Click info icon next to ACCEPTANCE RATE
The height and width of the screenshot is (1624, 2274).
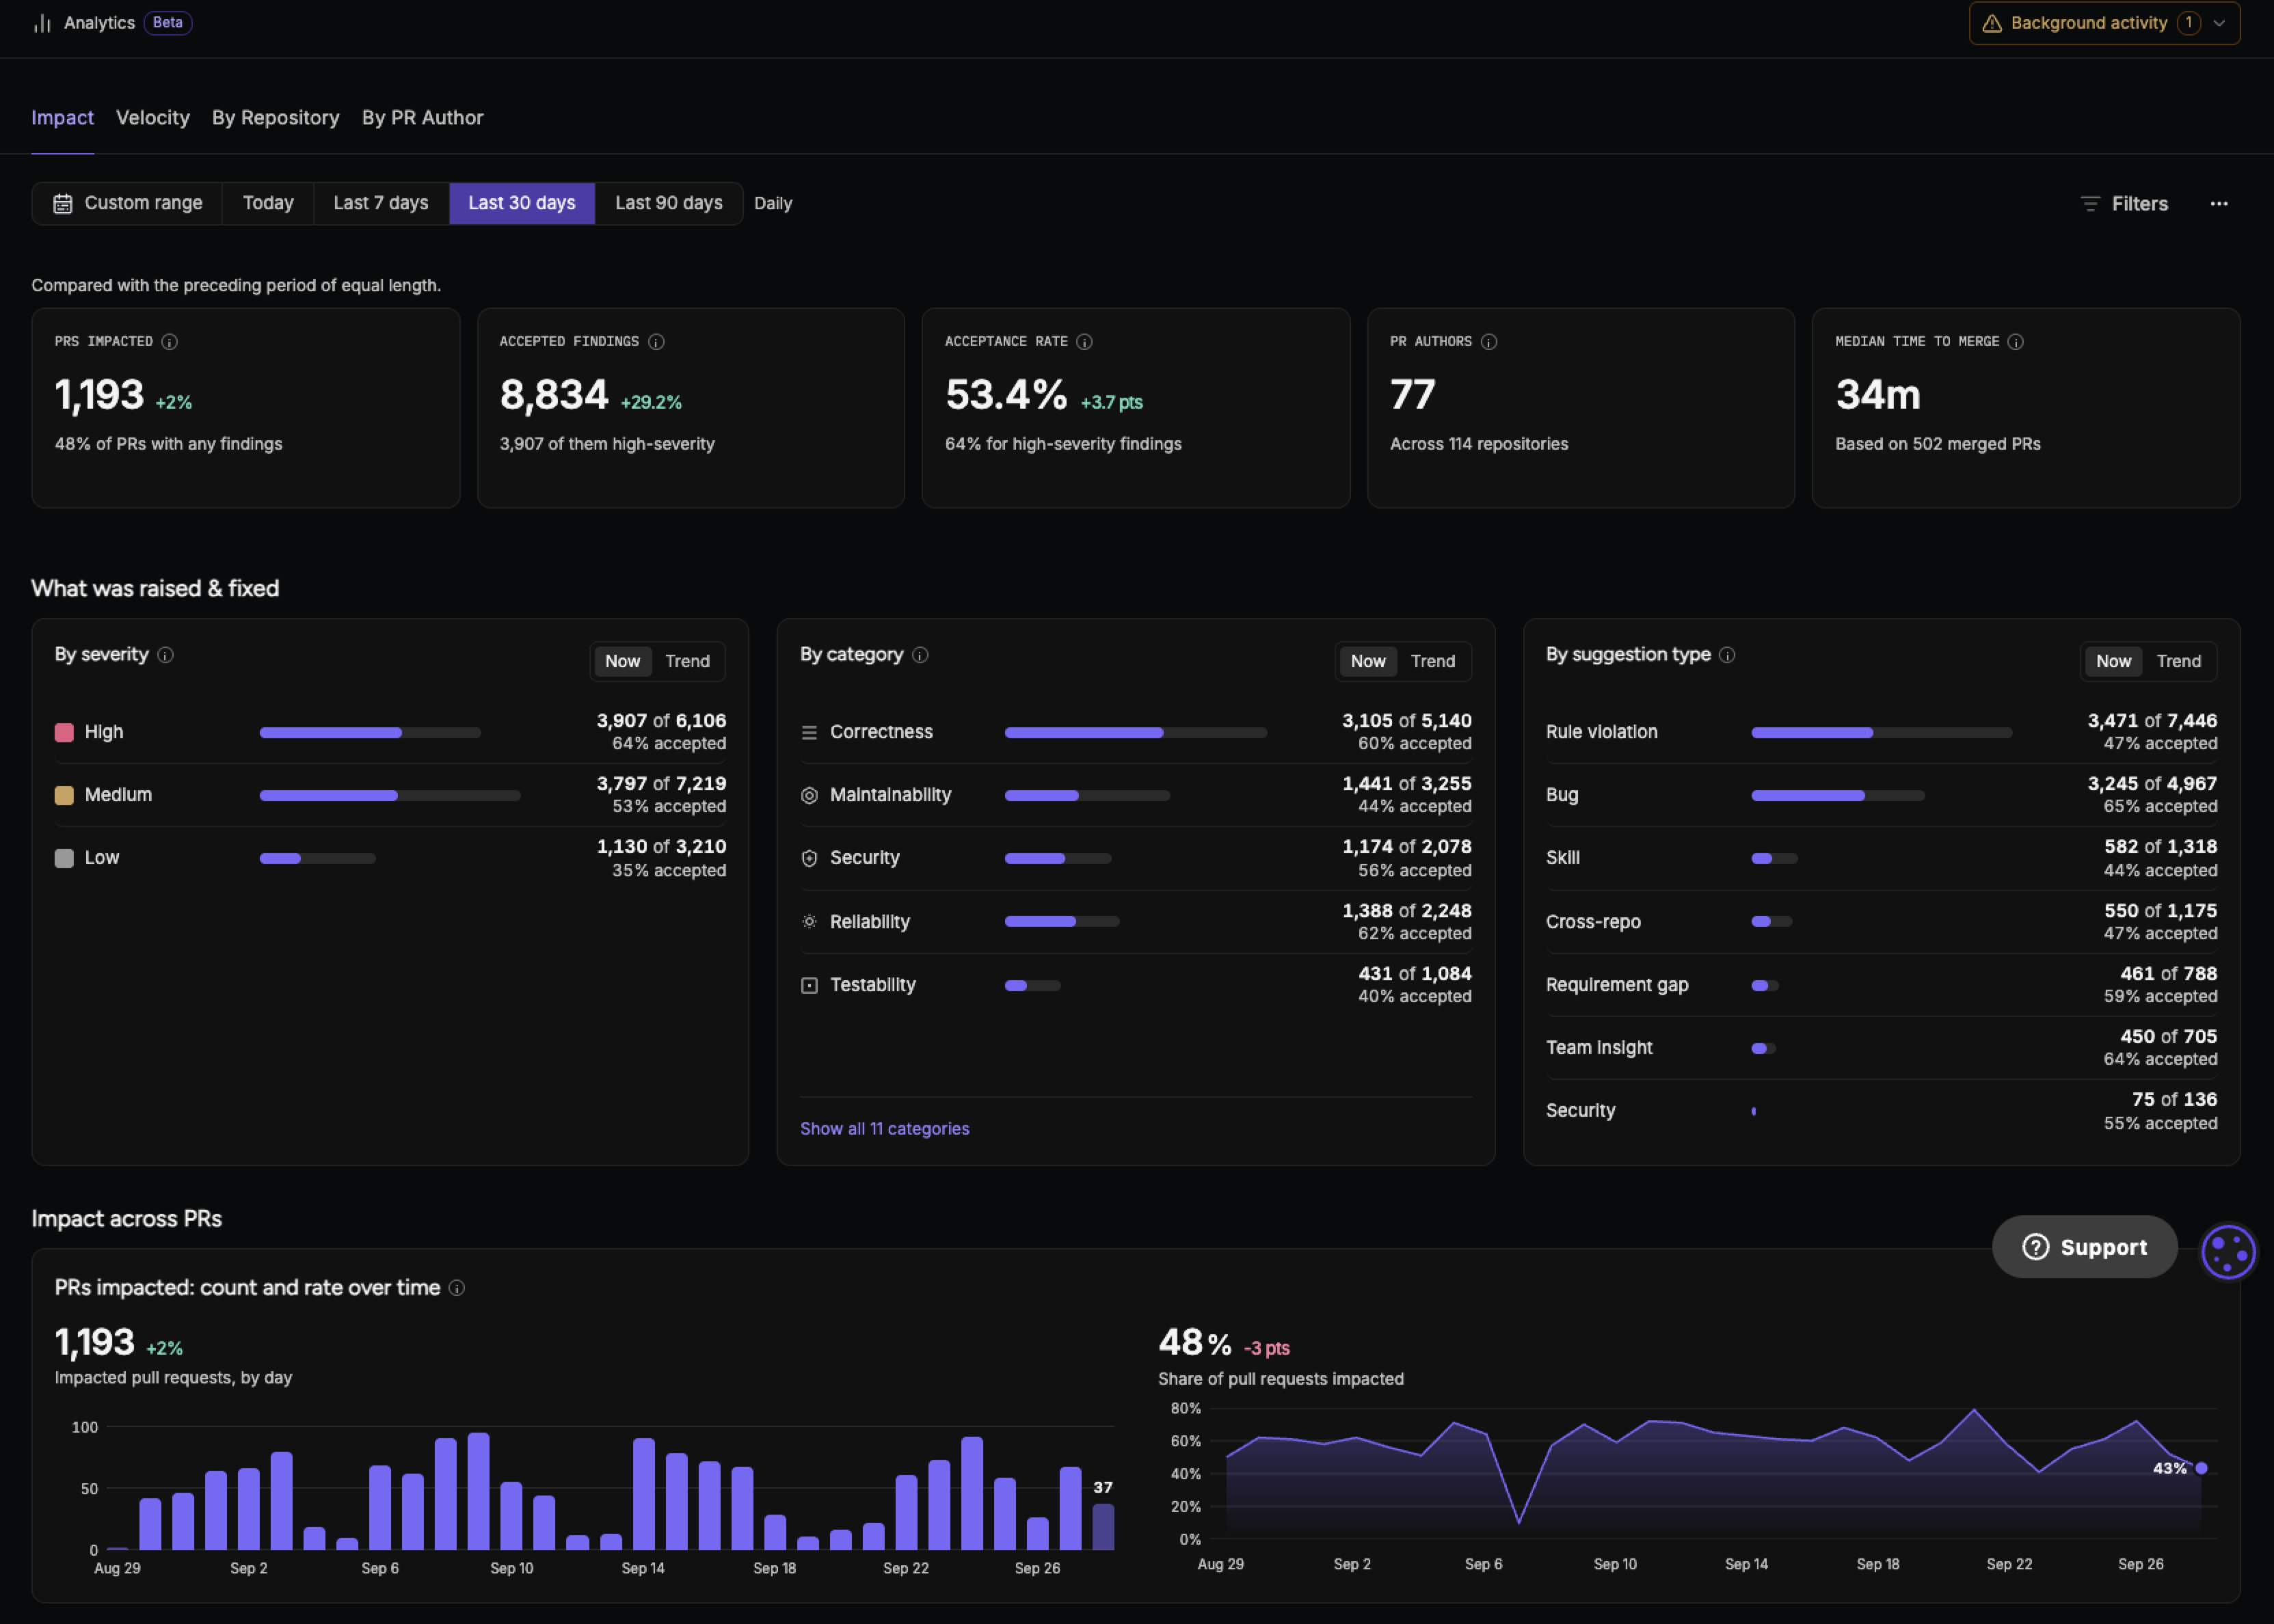click(1084, 342)
